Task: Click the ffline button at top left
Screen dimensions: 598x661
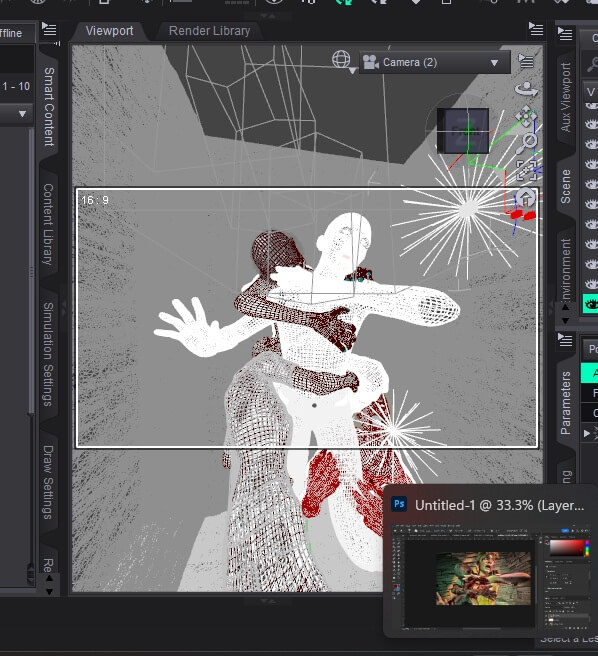Action: coord(17,33)
